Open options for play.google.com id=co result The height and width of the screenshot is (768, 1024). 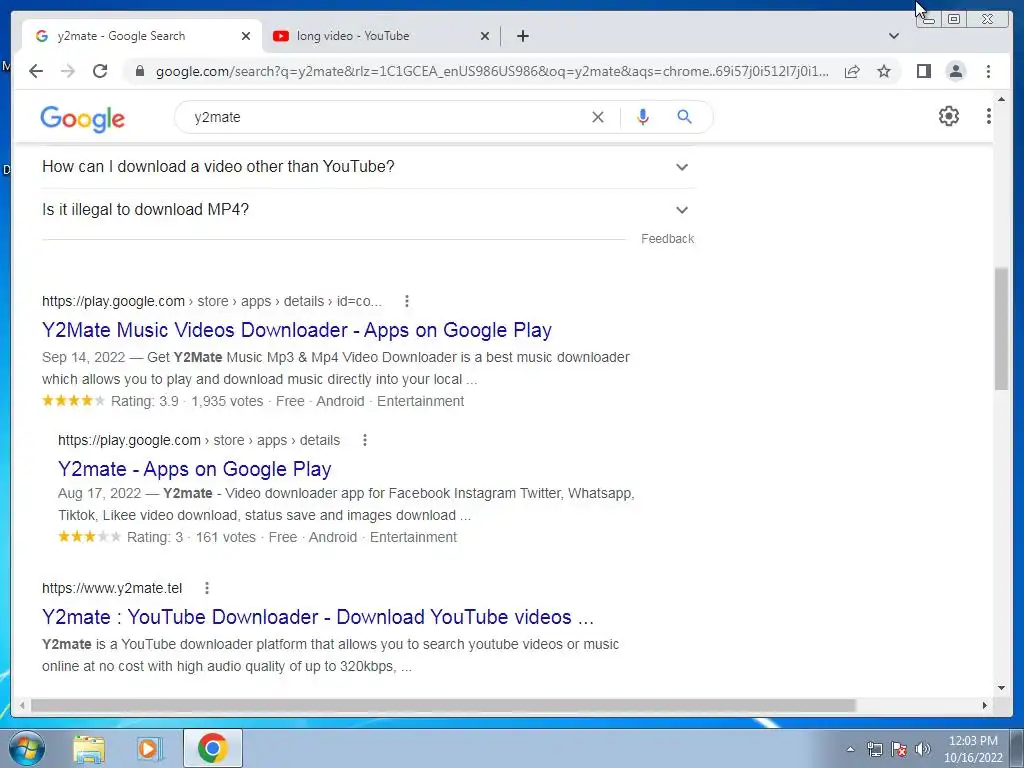(407, 301)
